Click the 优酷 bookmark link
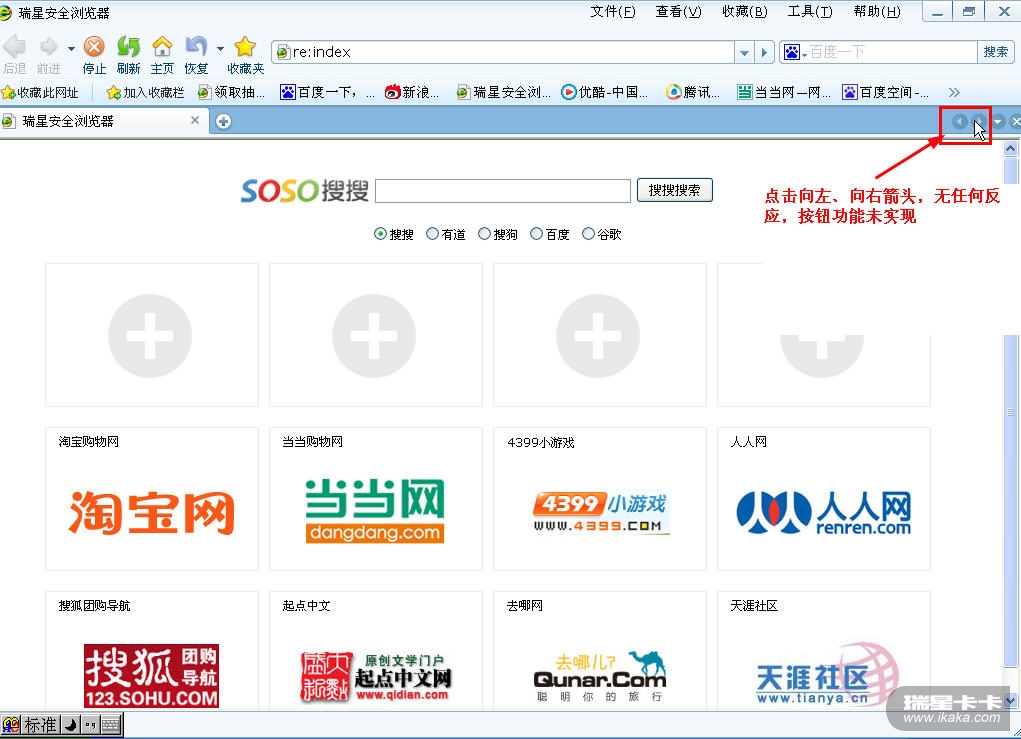 pyautogui.click(x=605, y=92)
